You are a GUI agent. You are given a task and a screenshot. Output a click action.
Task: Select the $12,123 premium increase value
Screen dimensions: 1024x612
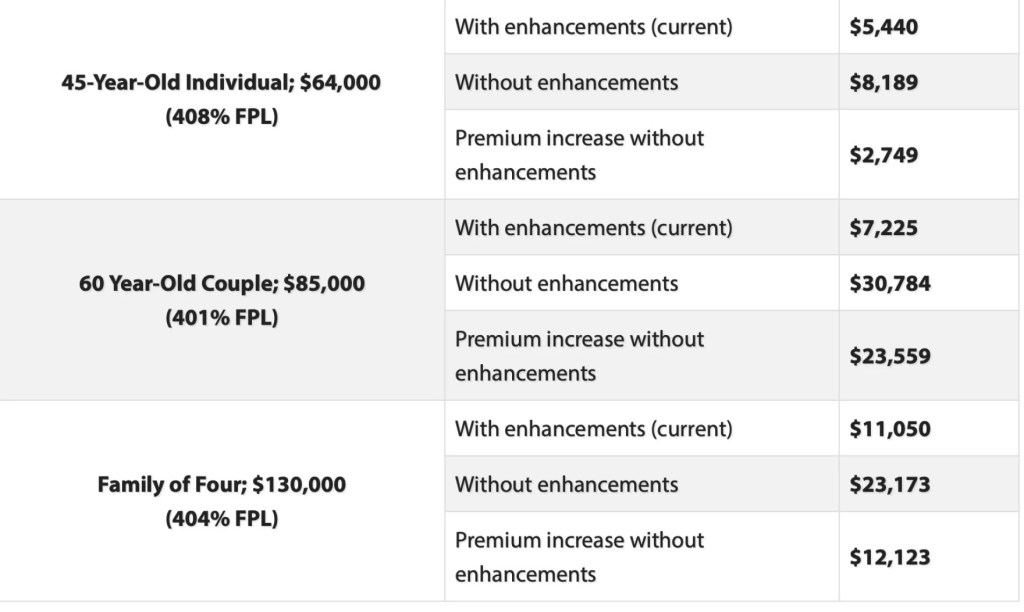coord(890,557)
